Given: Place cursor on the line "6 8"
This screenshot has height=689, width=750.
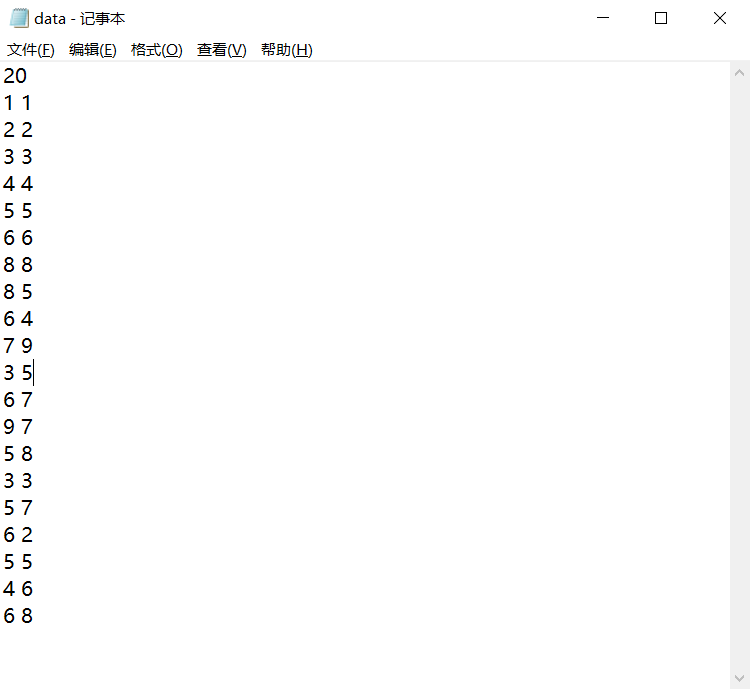Looking at the screenshot, I should 18,616.
